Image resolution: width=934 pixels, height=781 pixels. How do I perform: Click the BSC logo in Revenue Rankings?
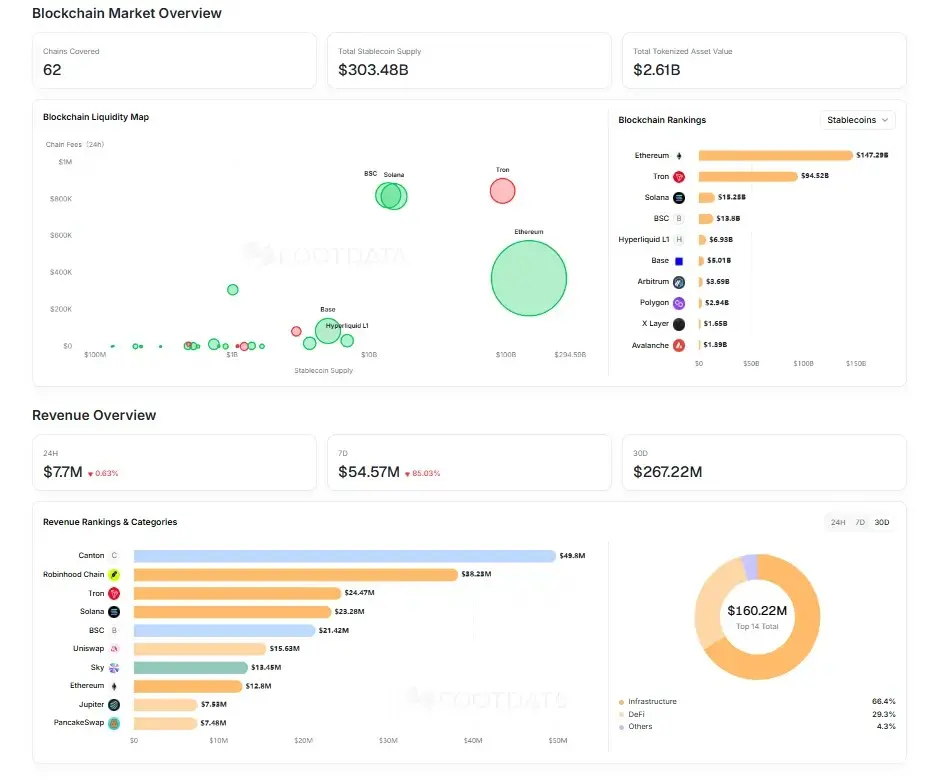pos(114,630)
